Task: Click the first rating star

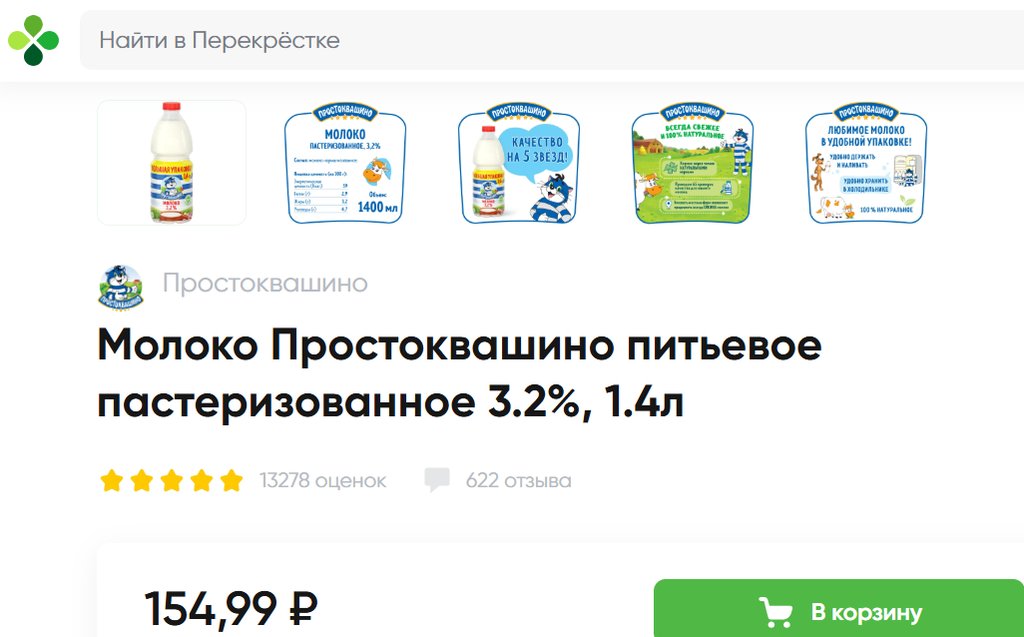Action: tap(112, 481)
